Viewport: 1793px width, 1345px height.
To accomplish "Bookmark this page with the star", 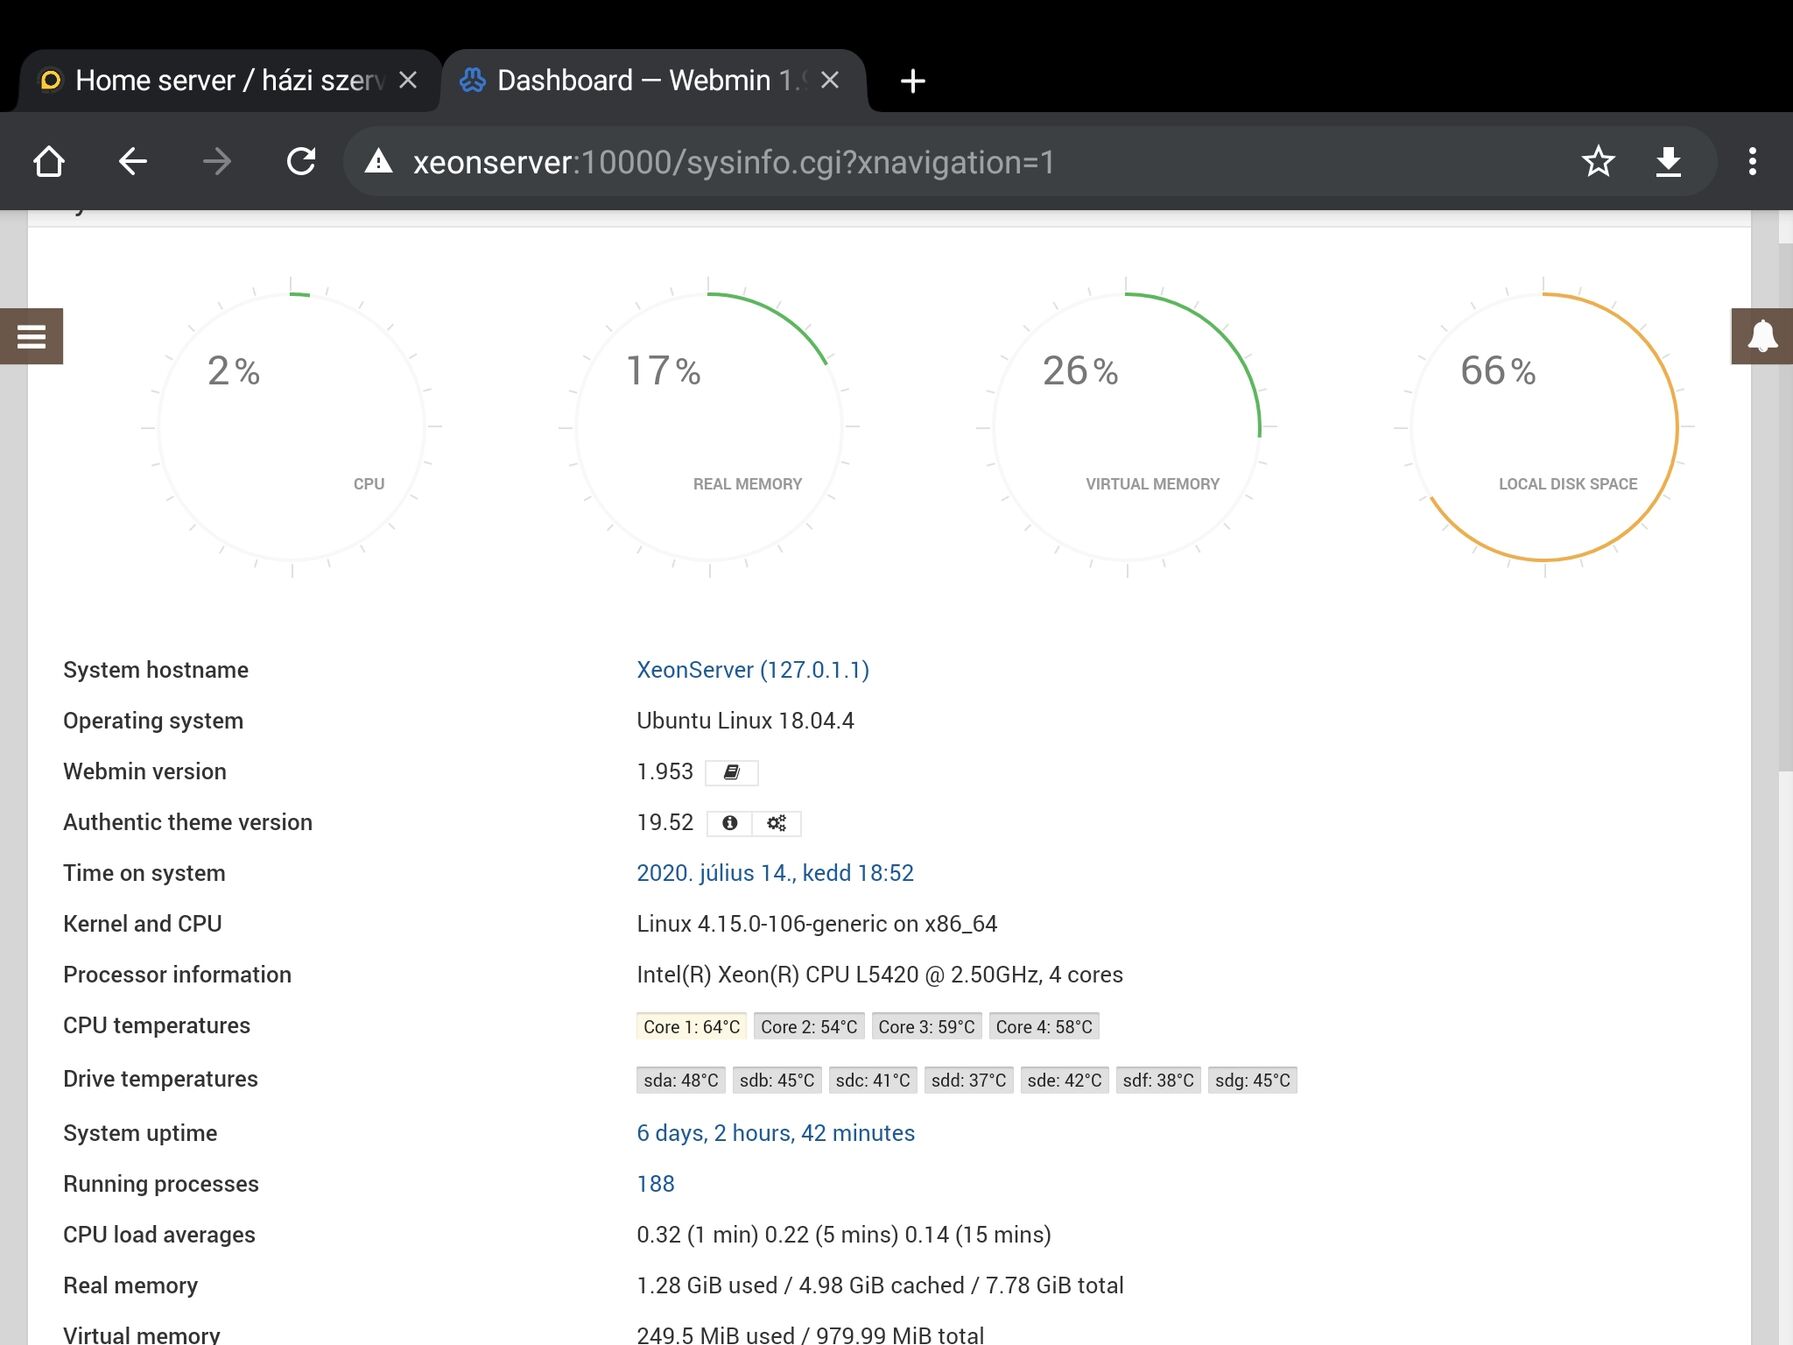I will point(1598,161).
